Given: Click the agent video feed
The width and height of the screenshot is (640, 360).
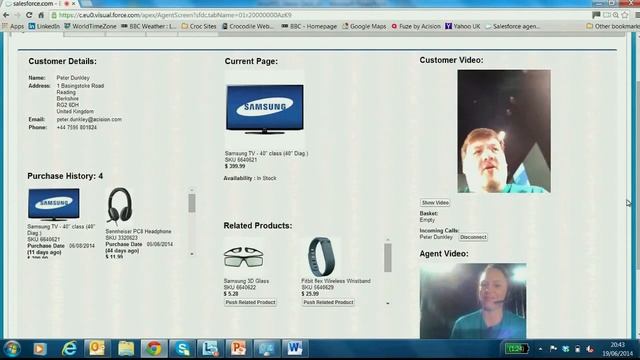Looking at the screenshot, I should (473, 301).
